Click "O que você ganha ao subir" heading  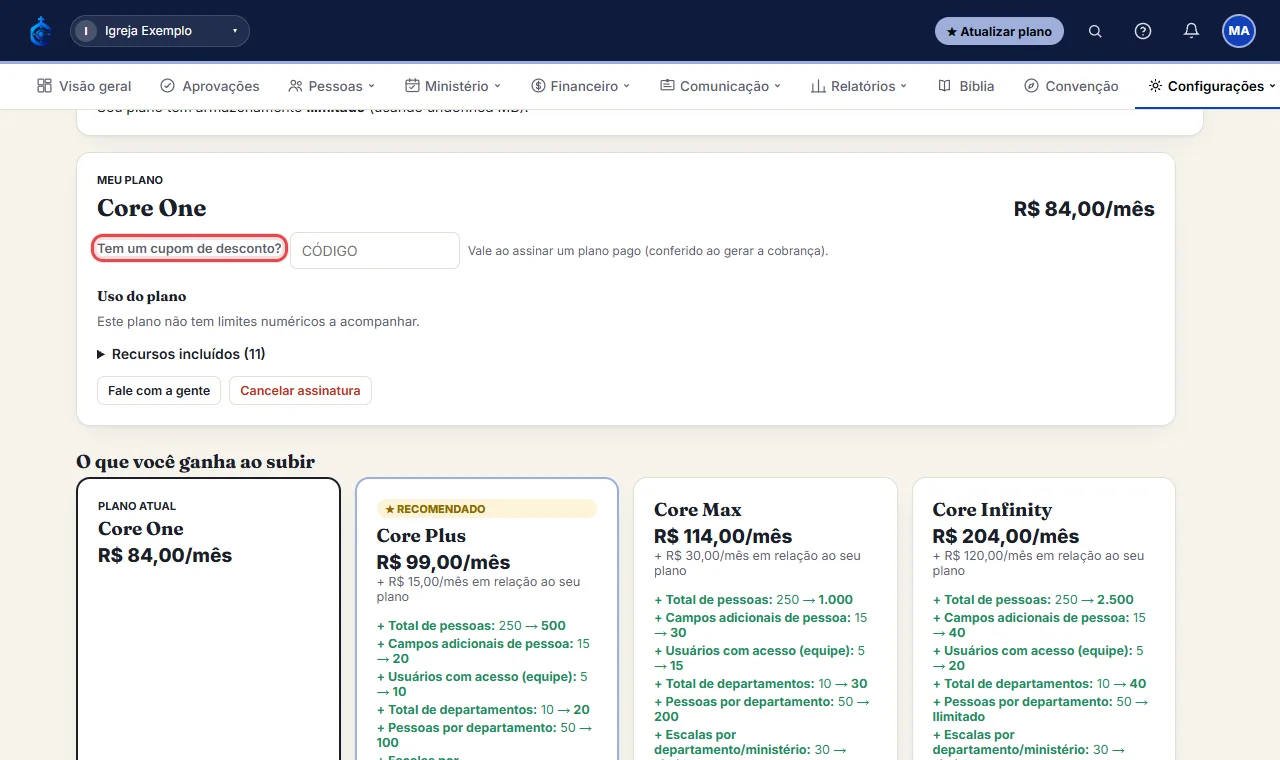pos(196,461)
